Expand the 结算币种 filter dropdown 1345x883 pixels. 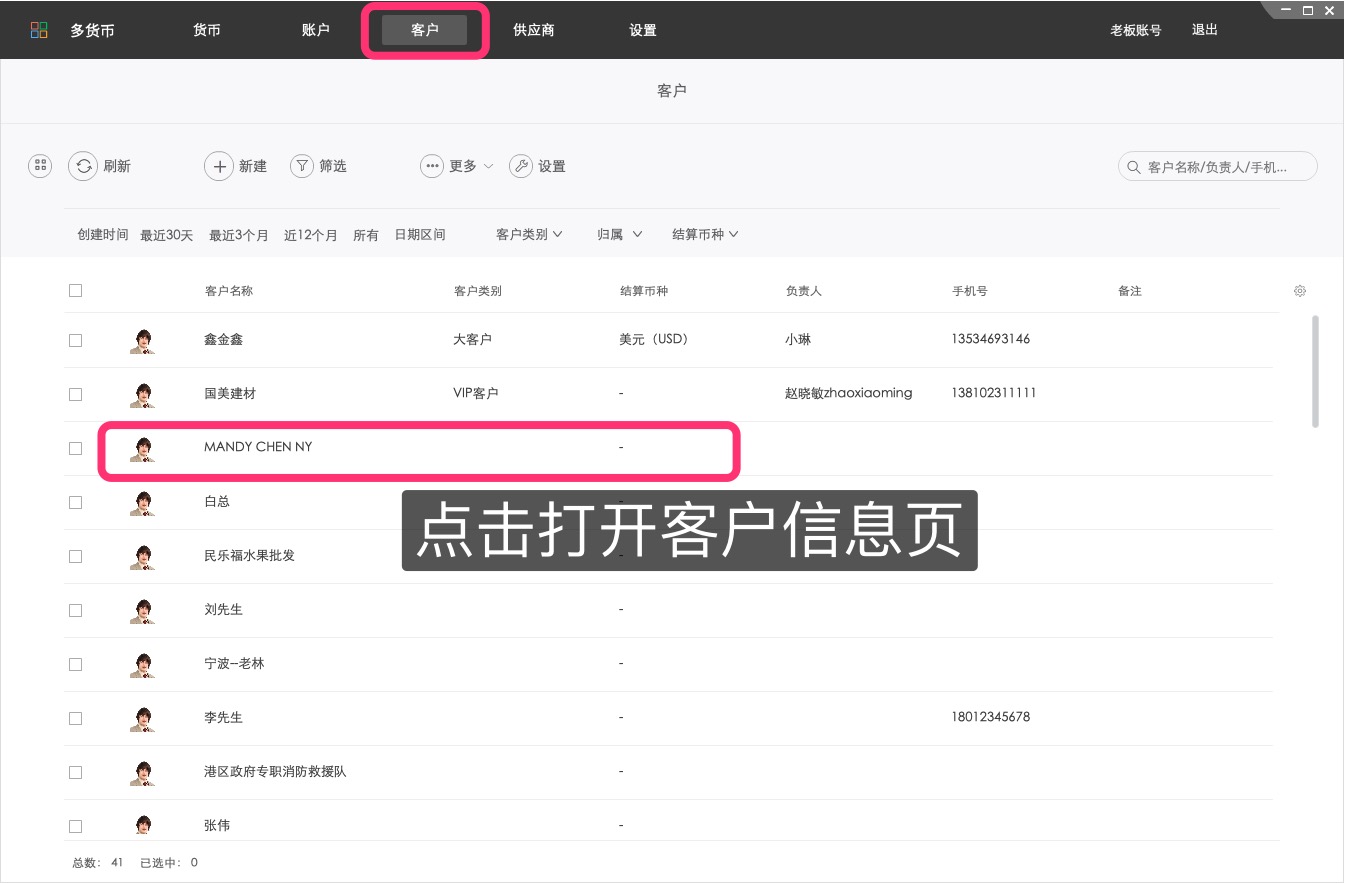click(705, 234)
